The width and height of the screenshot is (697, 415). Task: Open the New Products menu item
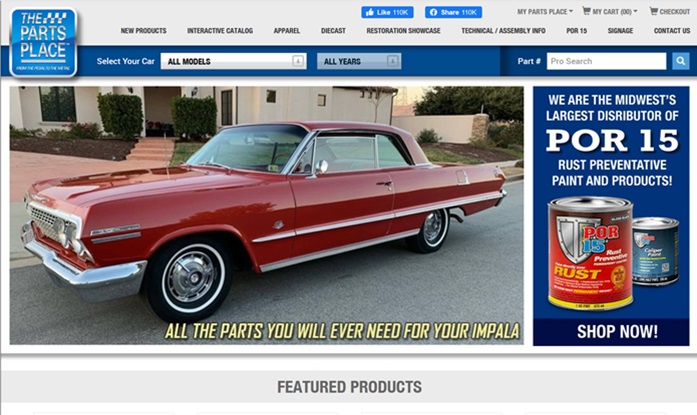tap(143, 31)
